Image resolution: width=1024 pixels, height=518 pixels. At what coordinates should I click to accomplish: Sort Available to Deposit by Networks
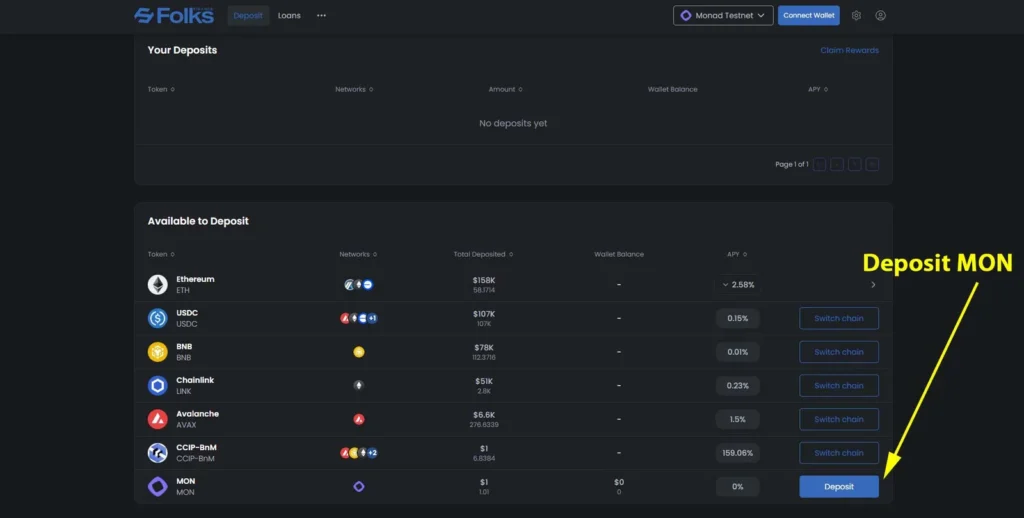pyautogui.click(x=358, y=254)
